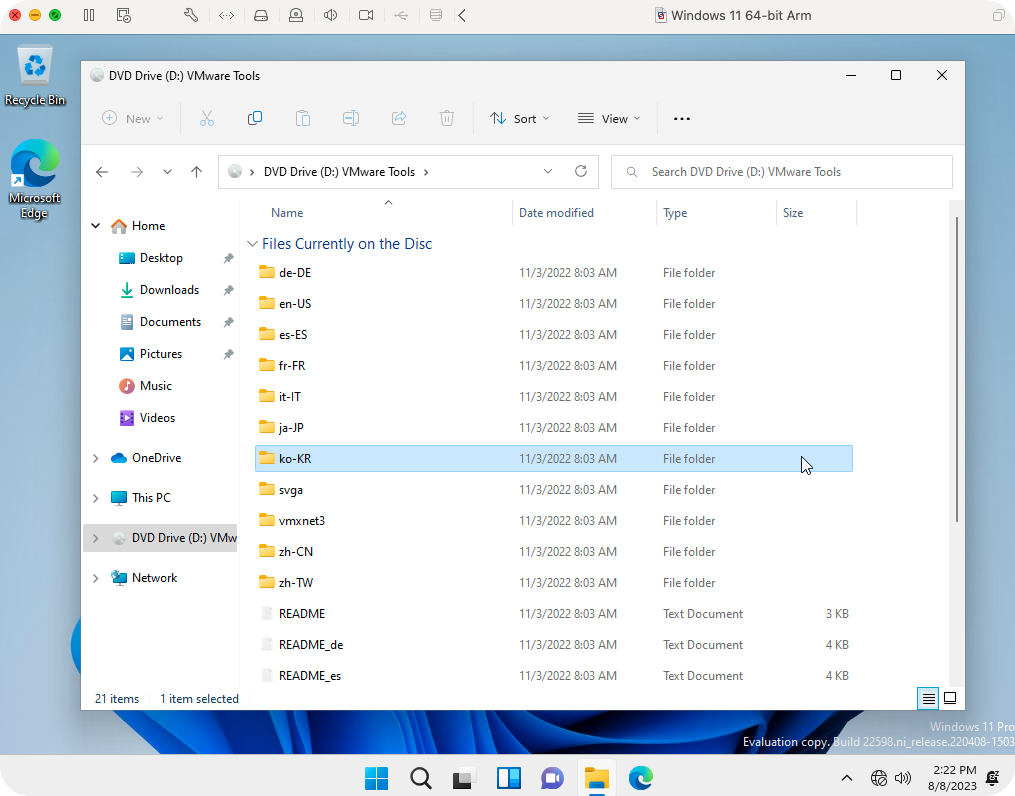Viewport: 1015px width, 796px height.
Task: Click the Rename icon in toolbar
Action: click(351, 118)
